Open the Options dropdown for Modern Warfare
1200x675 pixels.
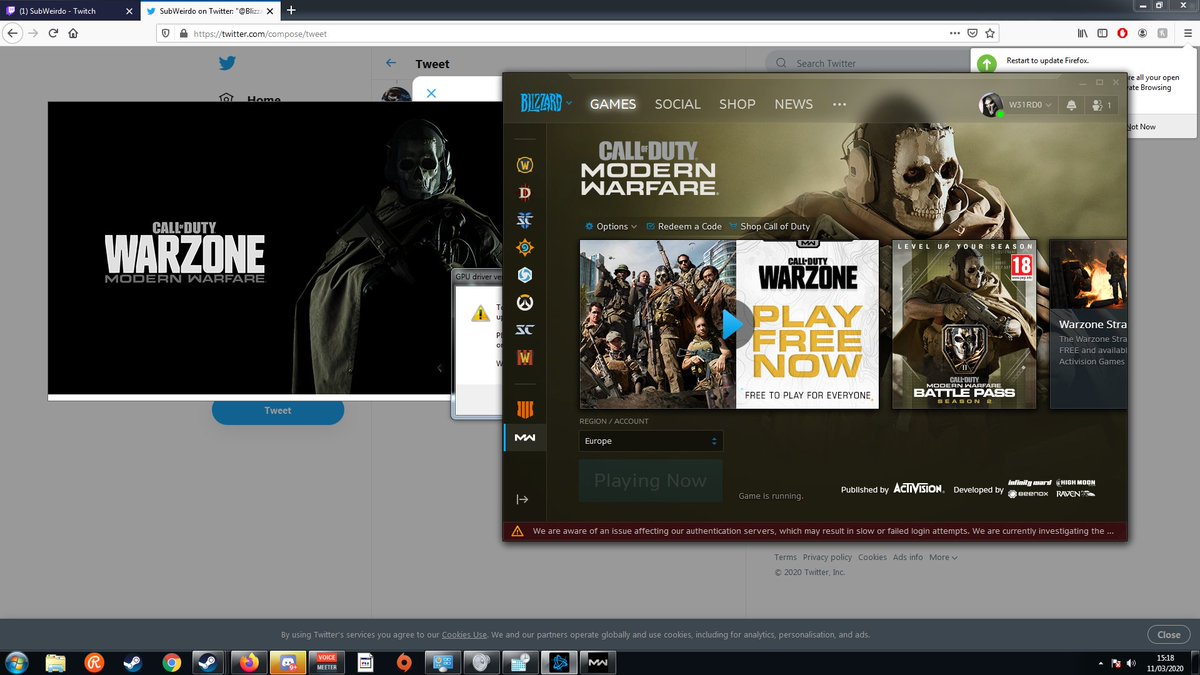(611, 226)
